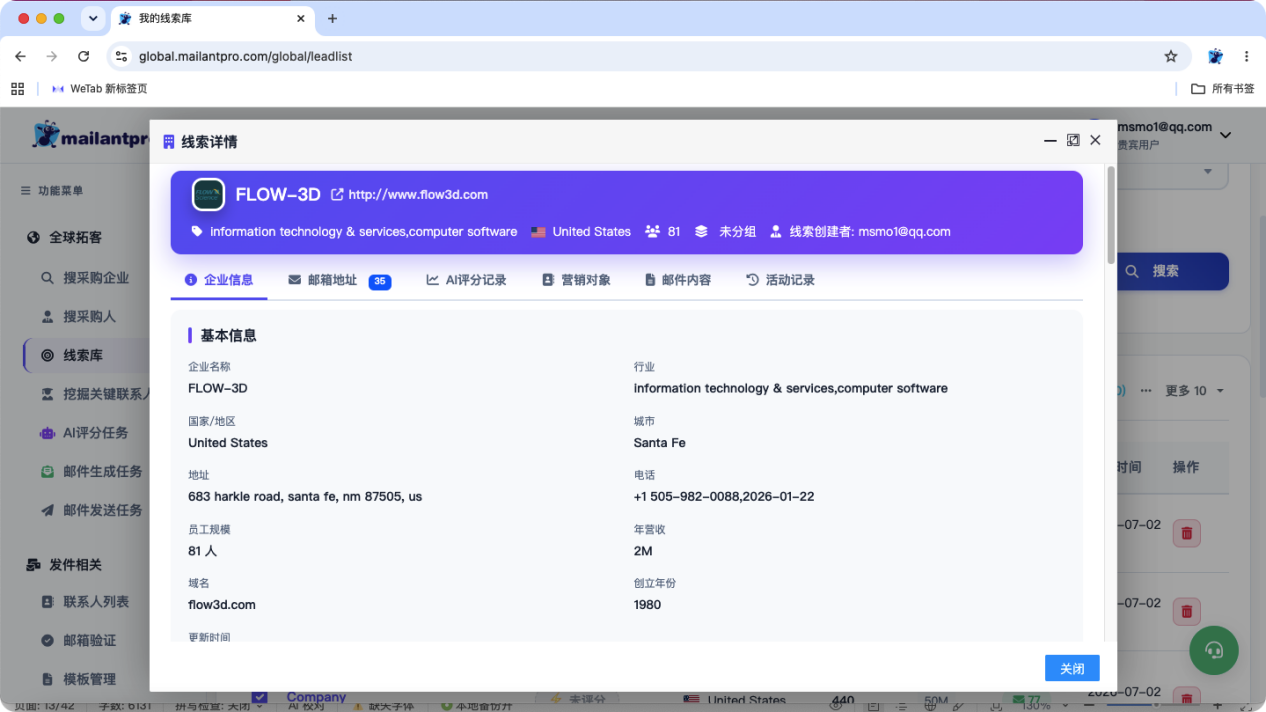Click the 年营收 value 2M
1266x712 pixels.
pyautogui.click(x=644, y=551)
